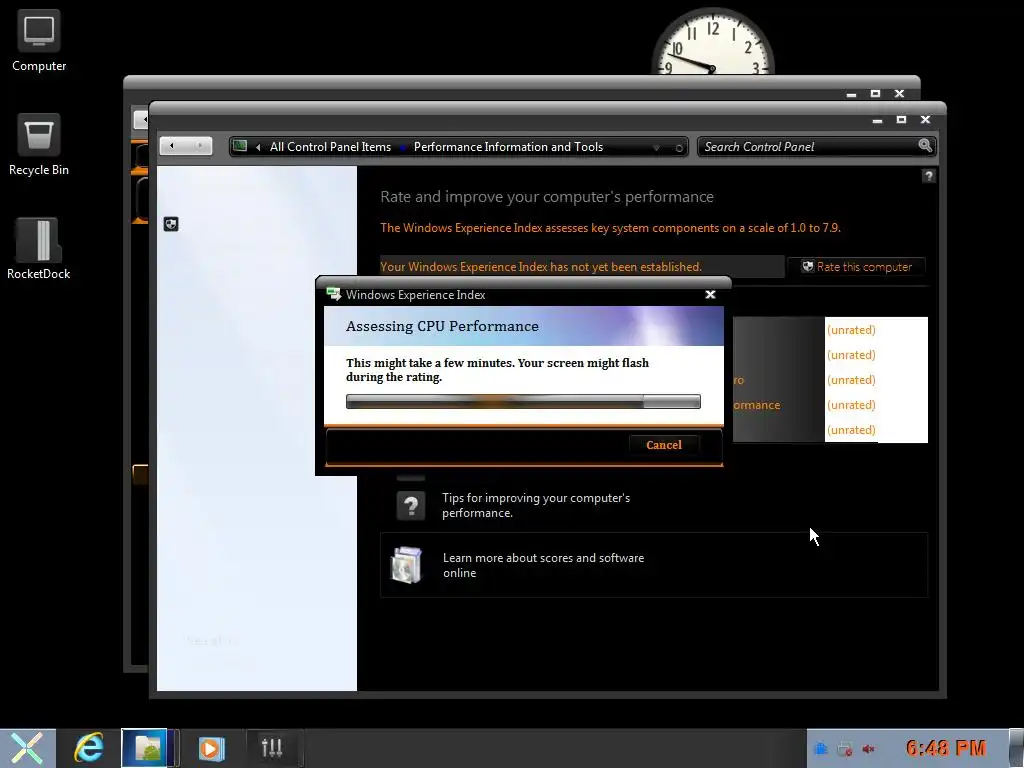The image size is (1024, 768).
Task: Open Learn more about scores and software online
Action: (x=543, y=565)
